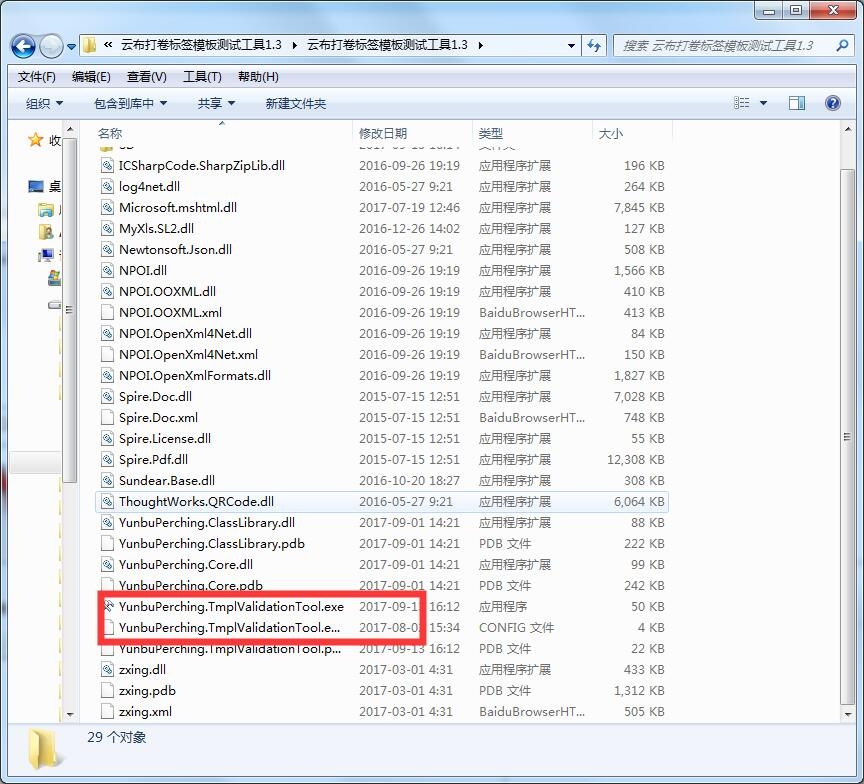Select NPOI.OpenXml4Net.xml file icon
The image size is (864, 784).
click(107, 354)
